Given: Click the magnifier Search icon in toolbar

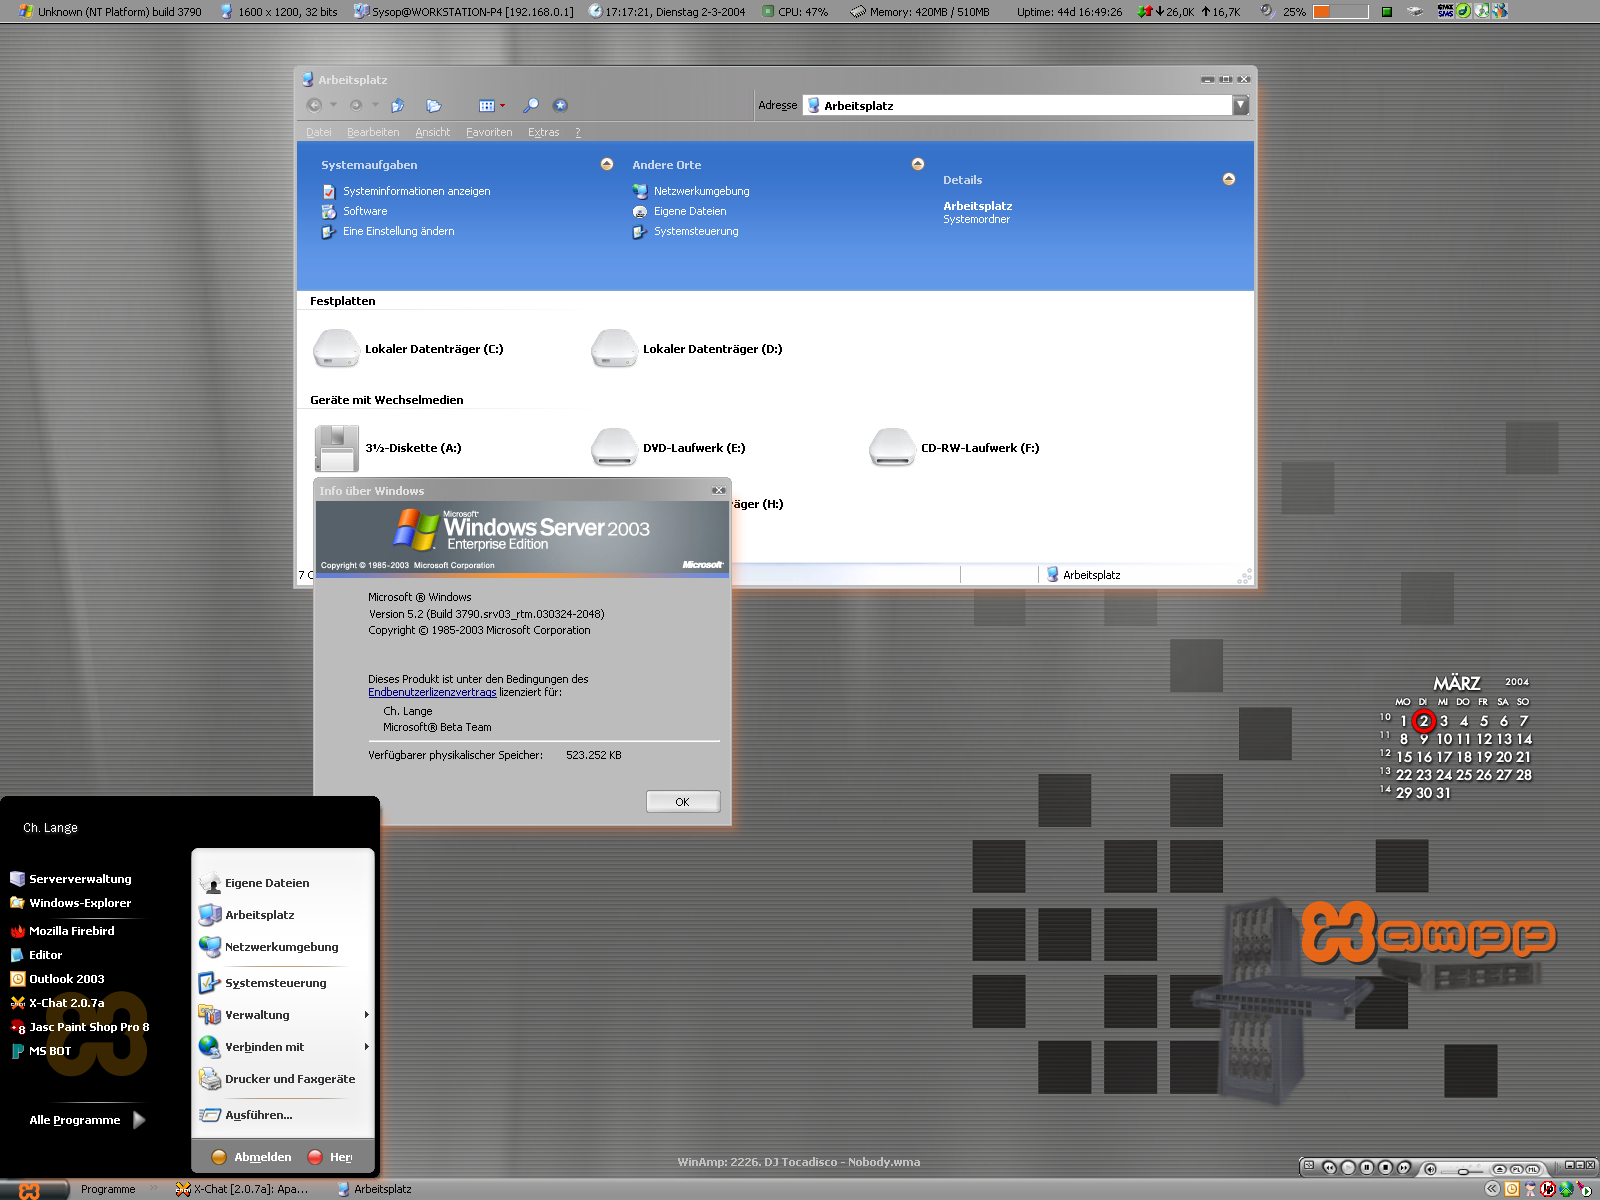Looking at the screenshot, I should (531, 105).
